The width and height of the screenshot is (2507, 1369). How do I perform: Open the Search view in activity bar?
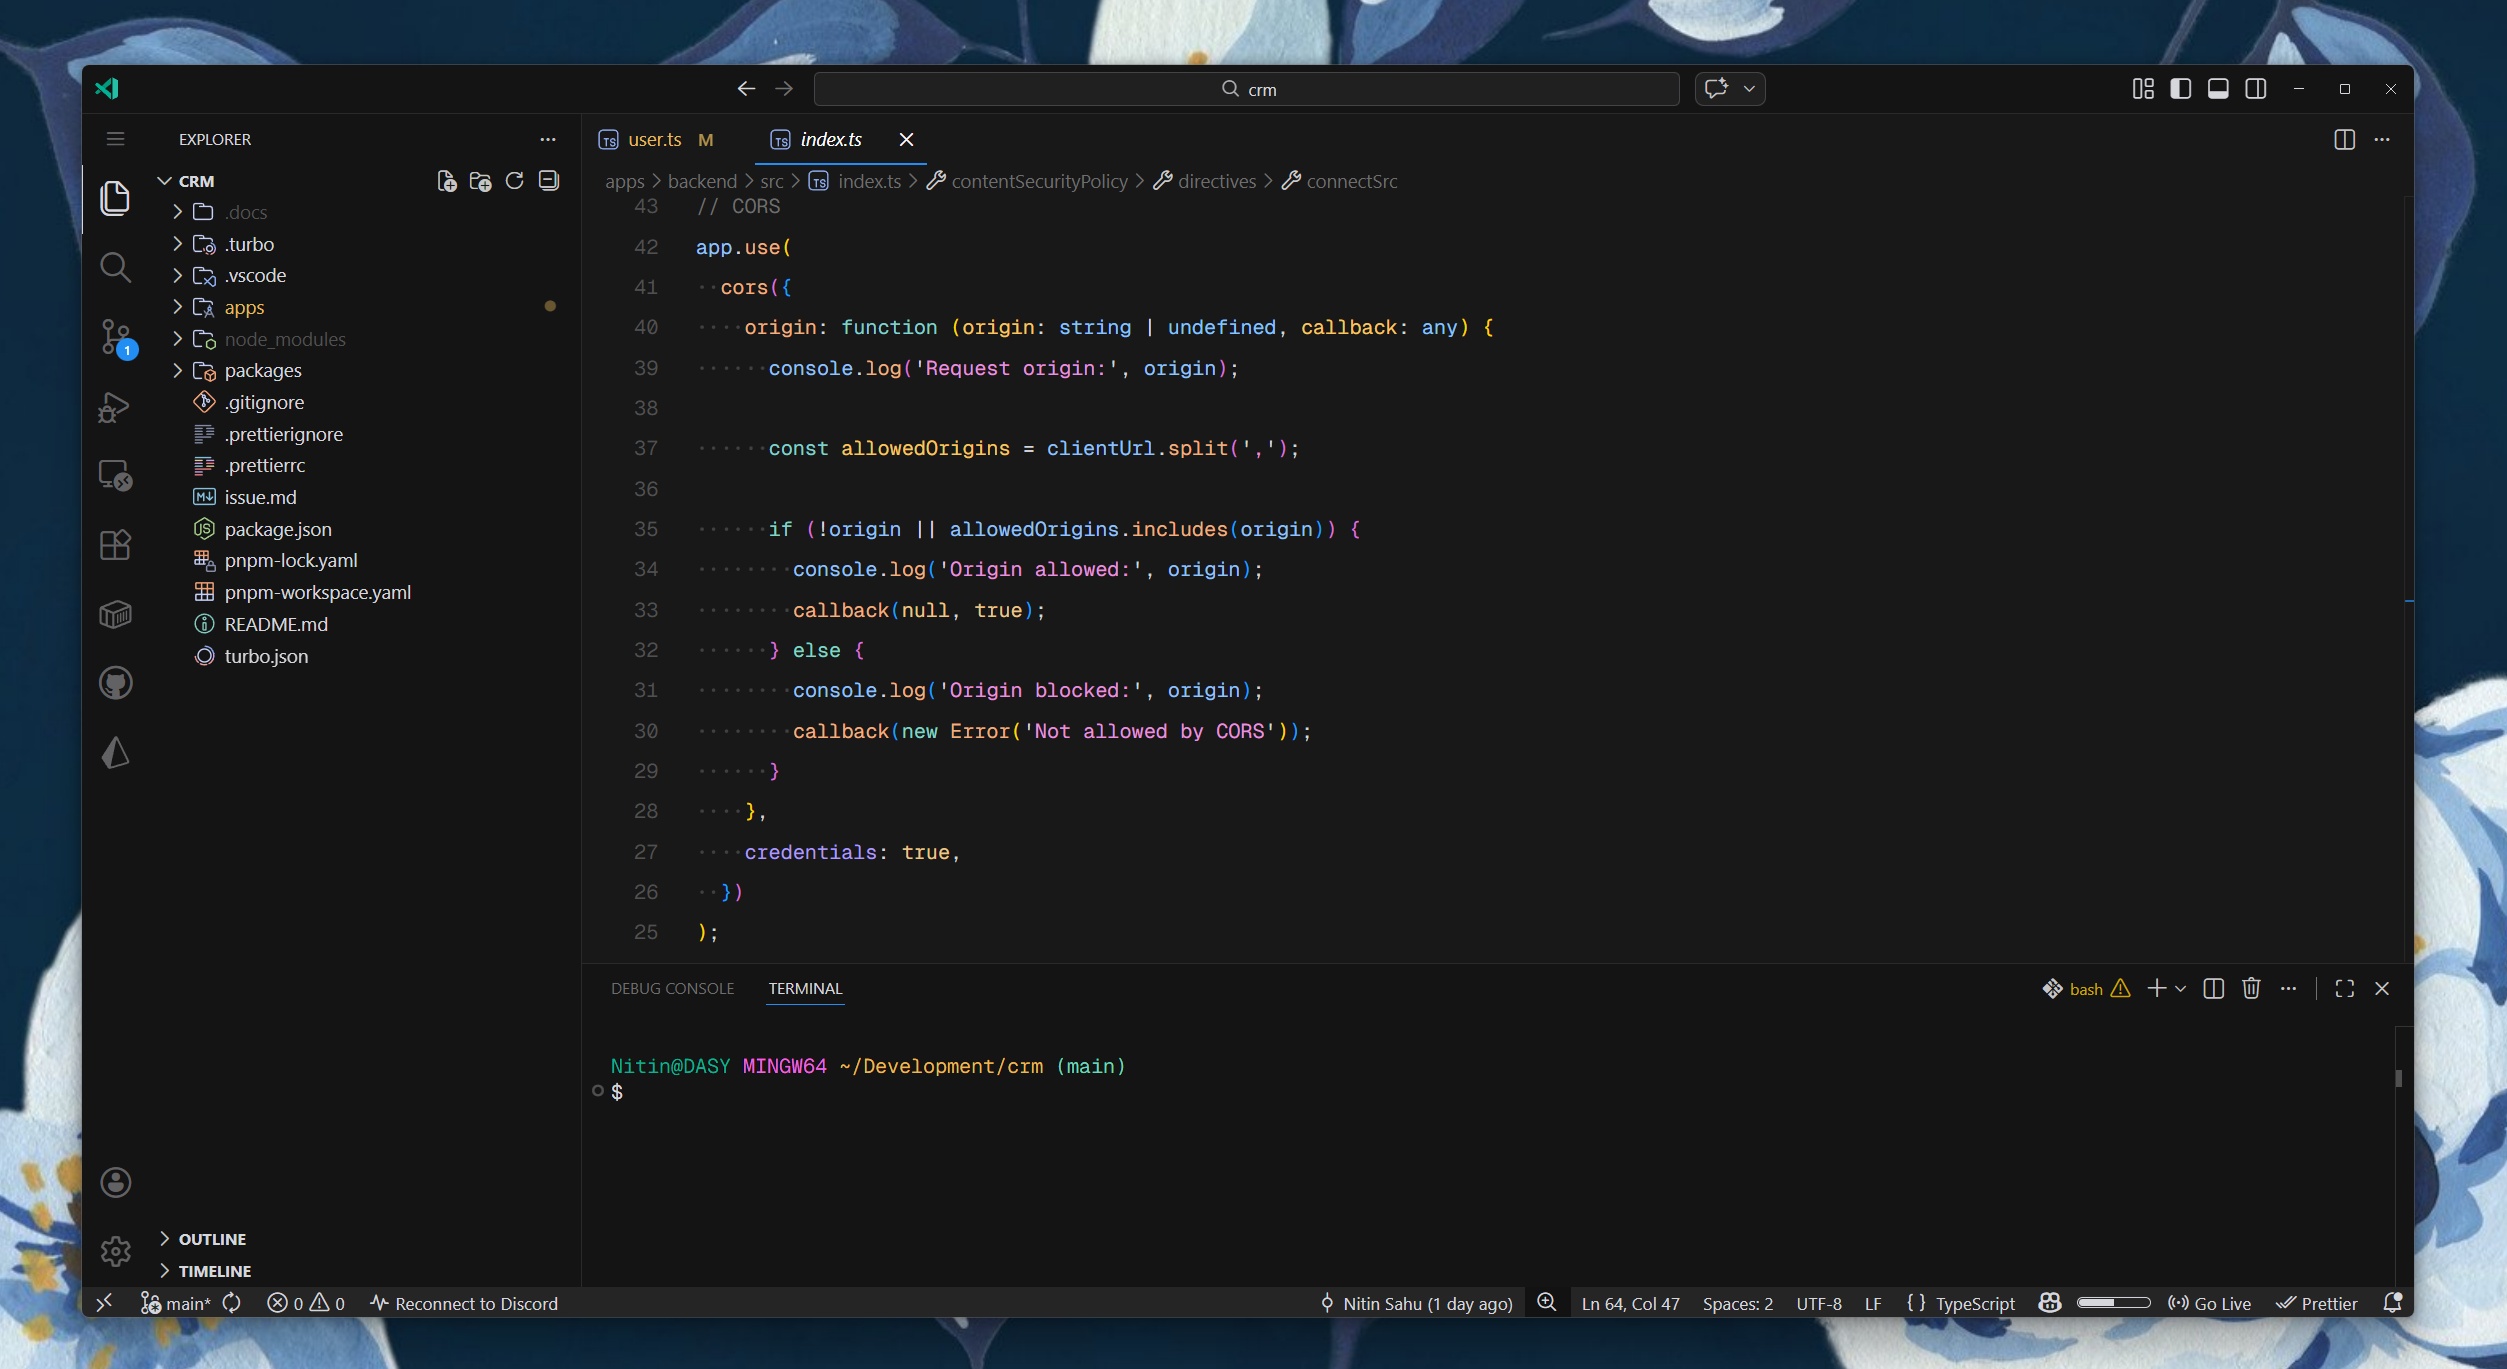(x=115, y=267)
